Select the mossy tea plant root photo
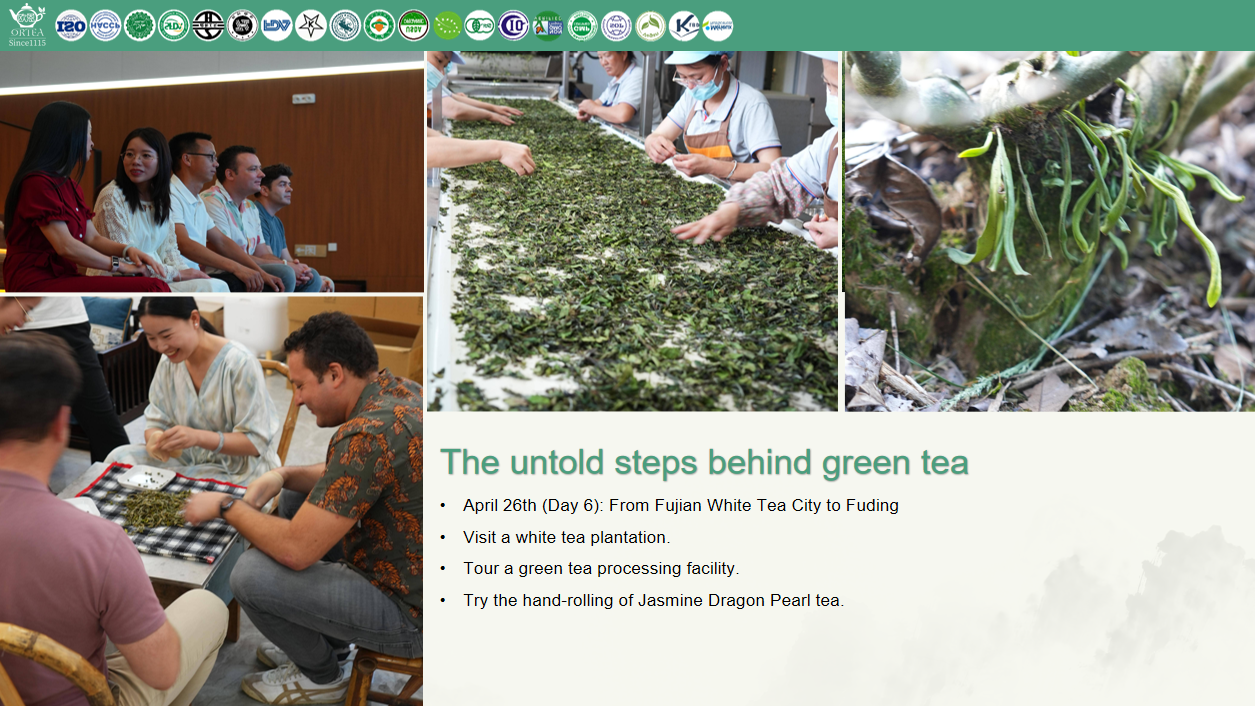Viewport: 1255px width, 706px height. click(x=1049, y=231)
